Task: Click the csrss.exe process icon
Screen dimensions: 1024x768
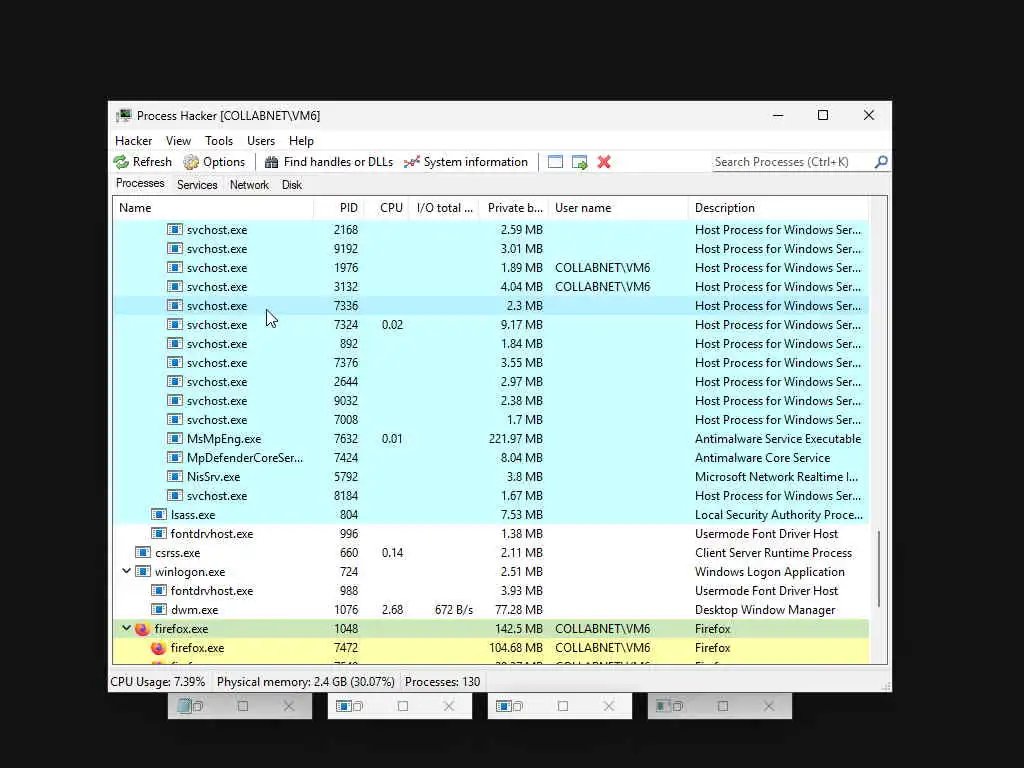Action: pyautogui.click(x=142, y=552)
